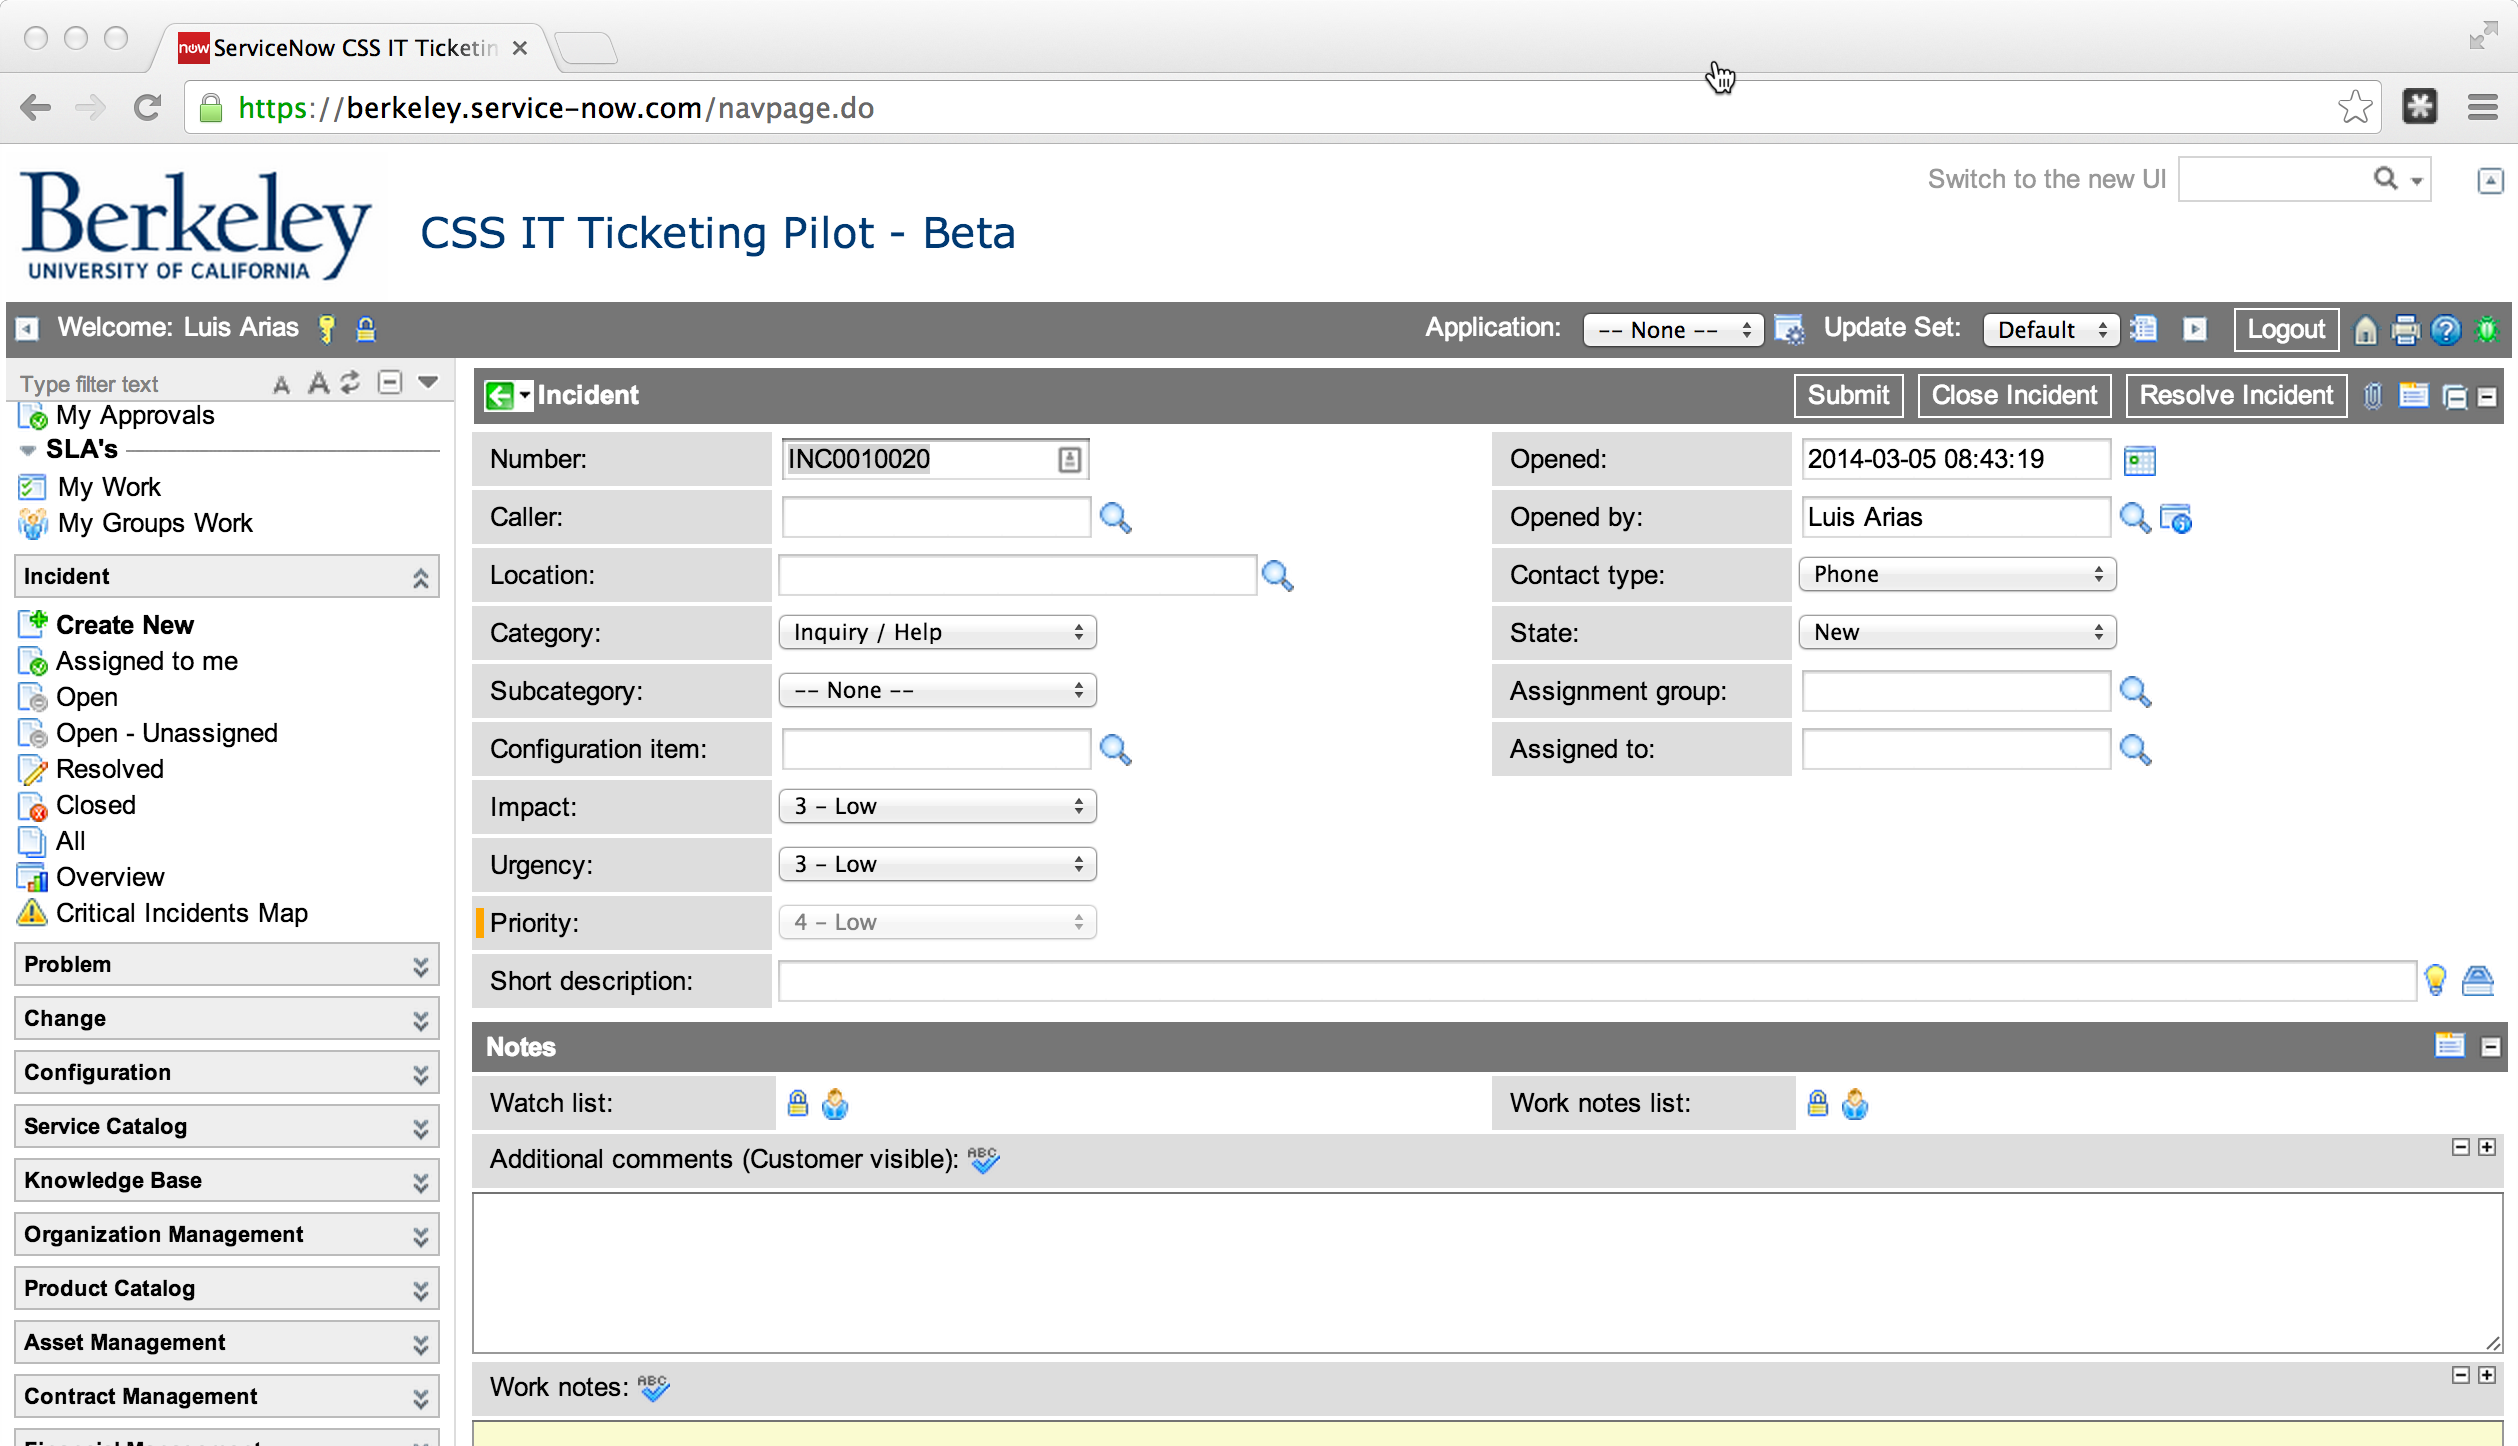Open the Category dropdown
The image size is (2518, 1446).
[x=937, y=633]
